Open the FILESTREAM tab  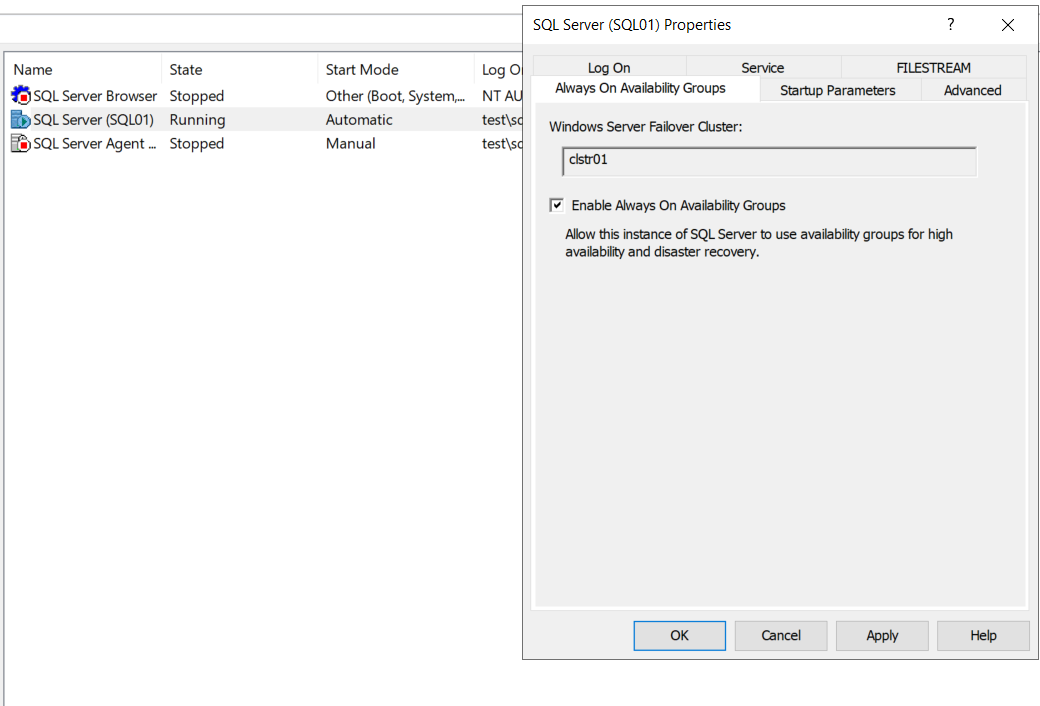(x=933, y=68)
